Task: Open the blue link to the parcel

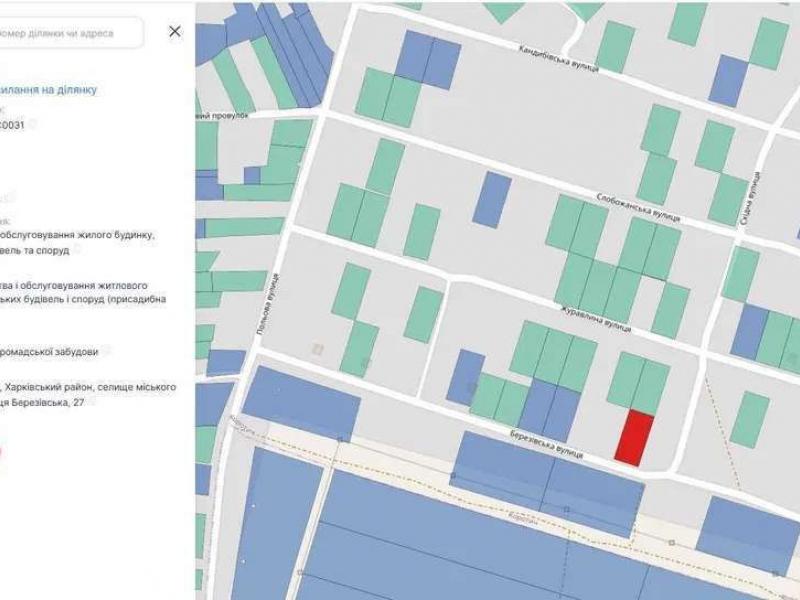Action: pyautogui.click(x=50, y=90)
